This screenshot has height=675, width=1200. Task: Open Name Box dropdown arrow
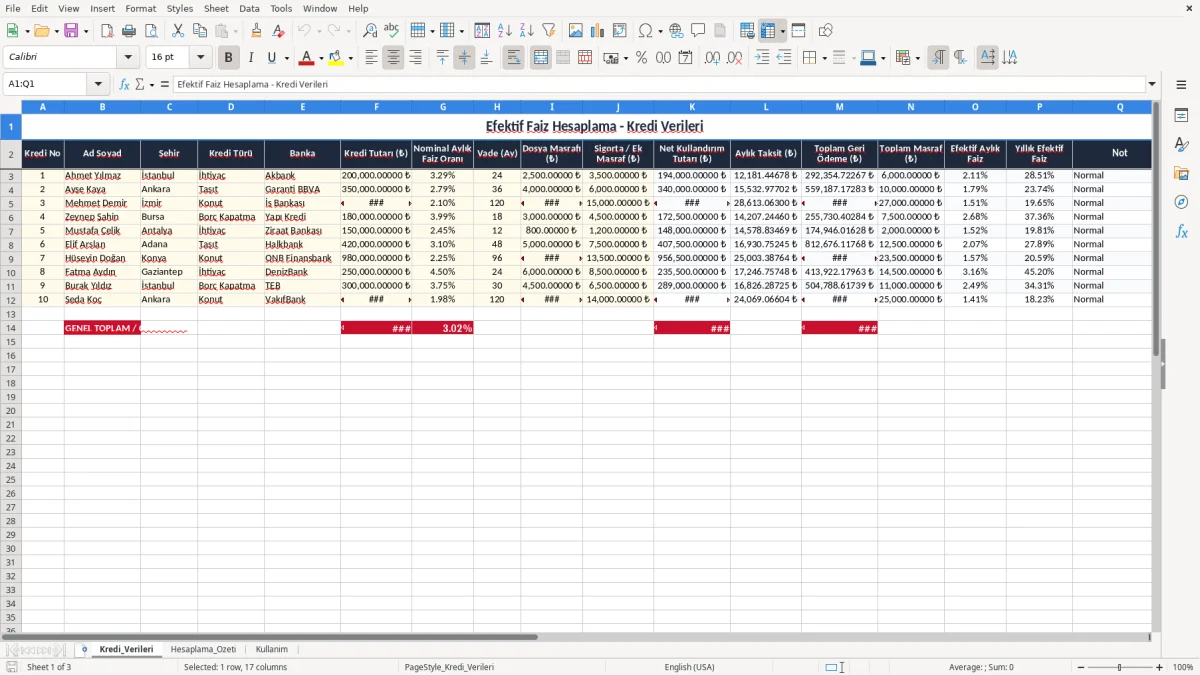[x=98, y=84]
